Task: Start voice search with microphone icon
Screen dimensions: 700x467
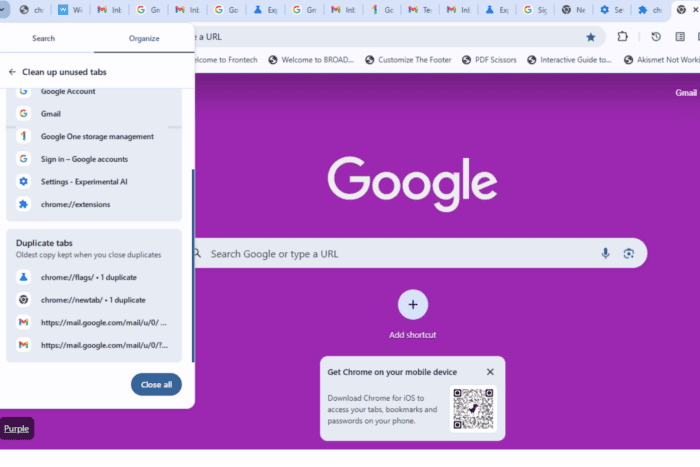Action: tap(605, 254)
